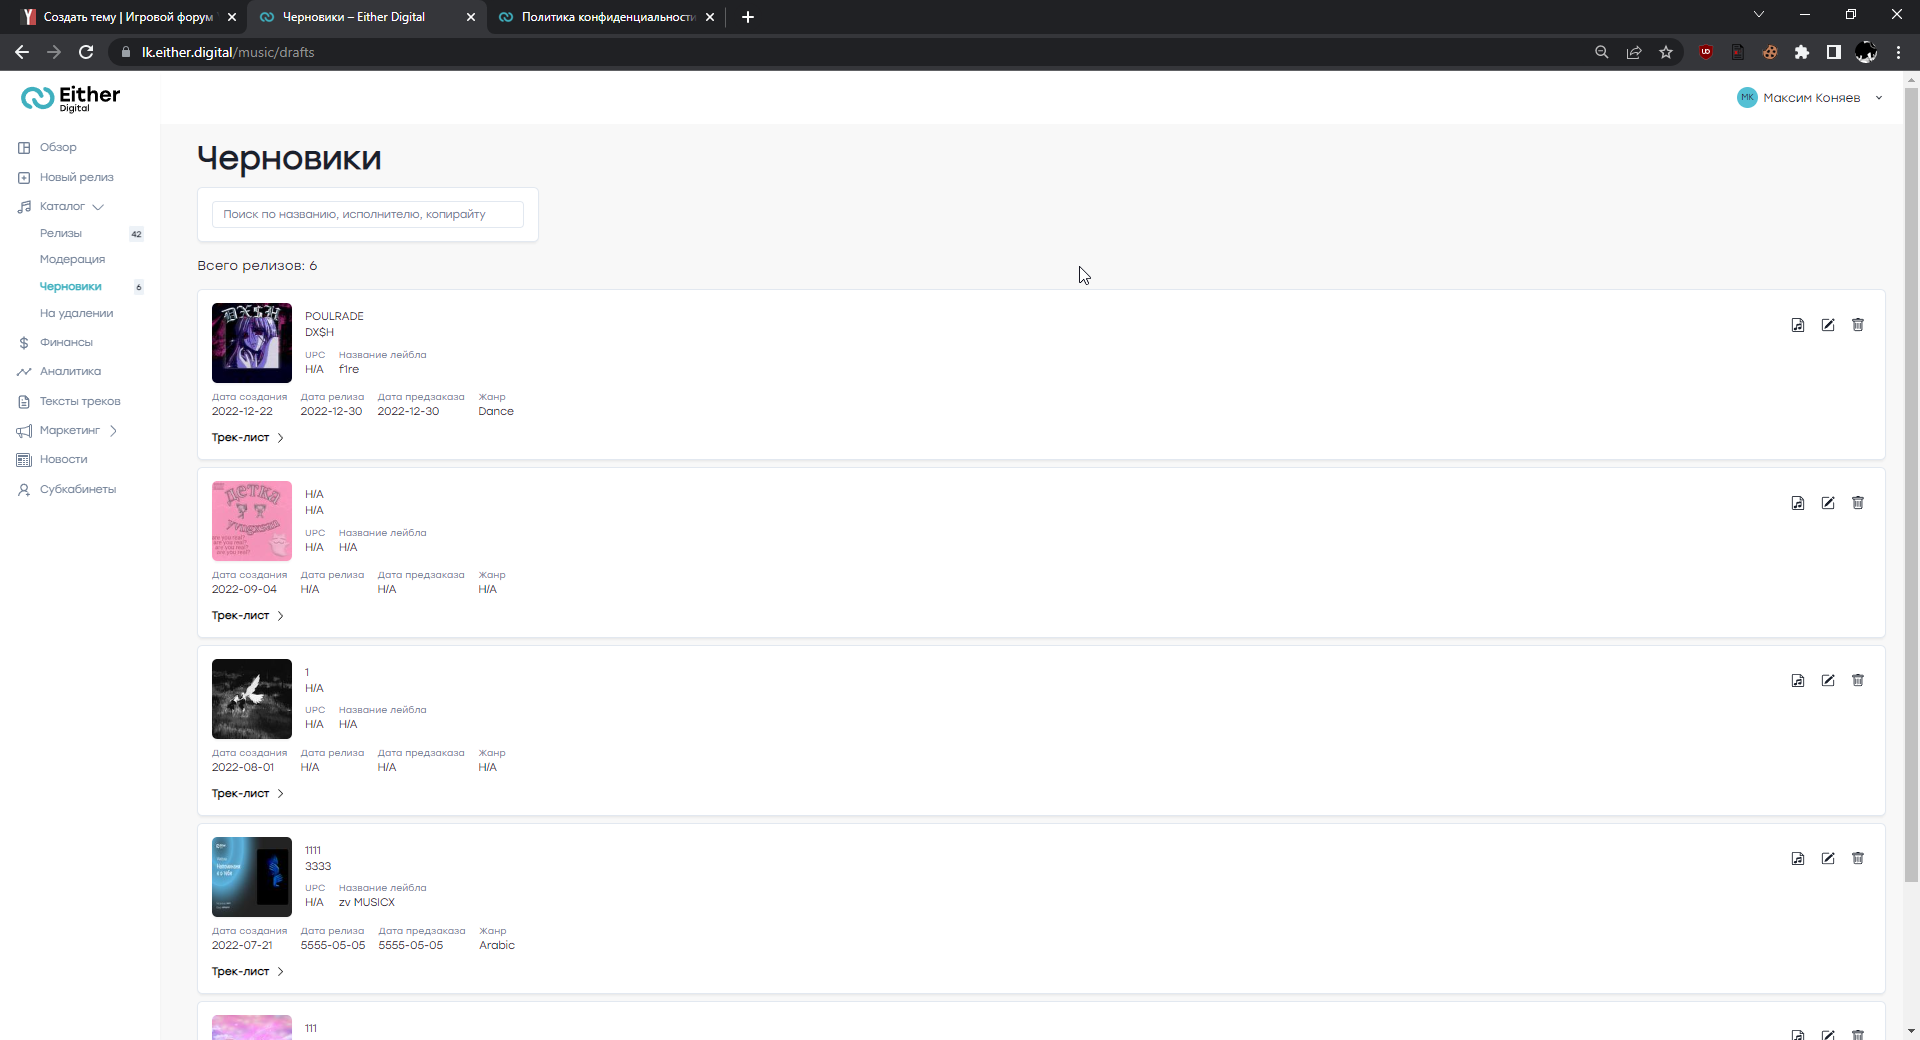Click the POULRADE release title
Image resolution: width=1920 pixels, height=1040 pixels.
pos(334,316)
